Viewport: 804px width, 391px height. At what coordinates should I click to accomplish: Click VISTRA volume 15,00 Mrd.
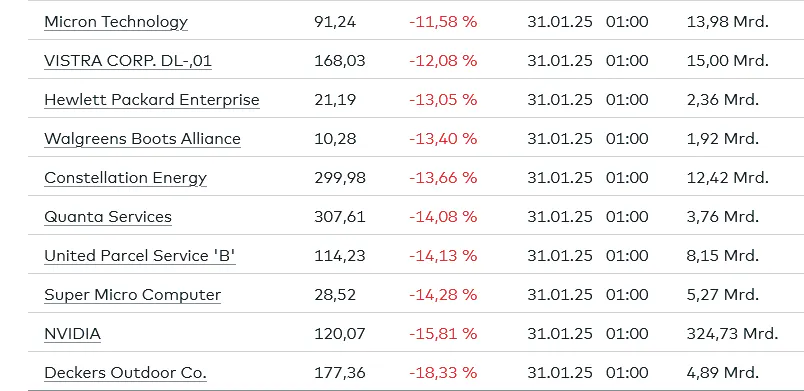coord(728,61)
